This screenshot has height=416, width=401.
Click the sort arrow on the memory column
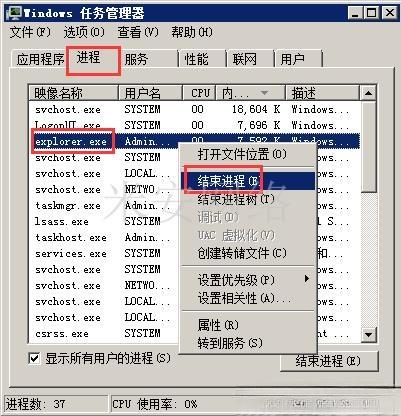point(264,93)
